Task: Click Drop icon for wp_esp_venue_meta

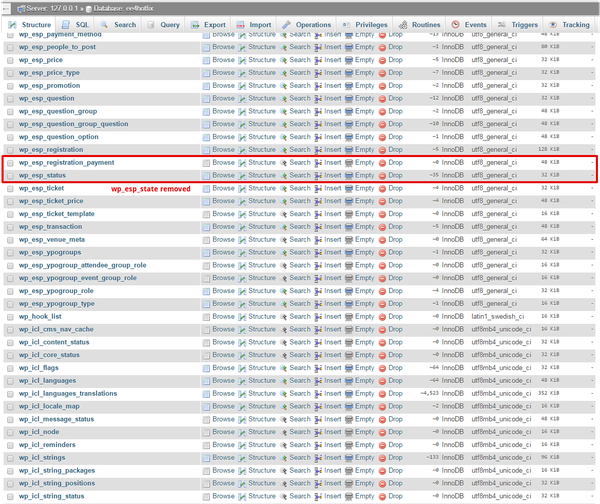Action: point(382,240)
